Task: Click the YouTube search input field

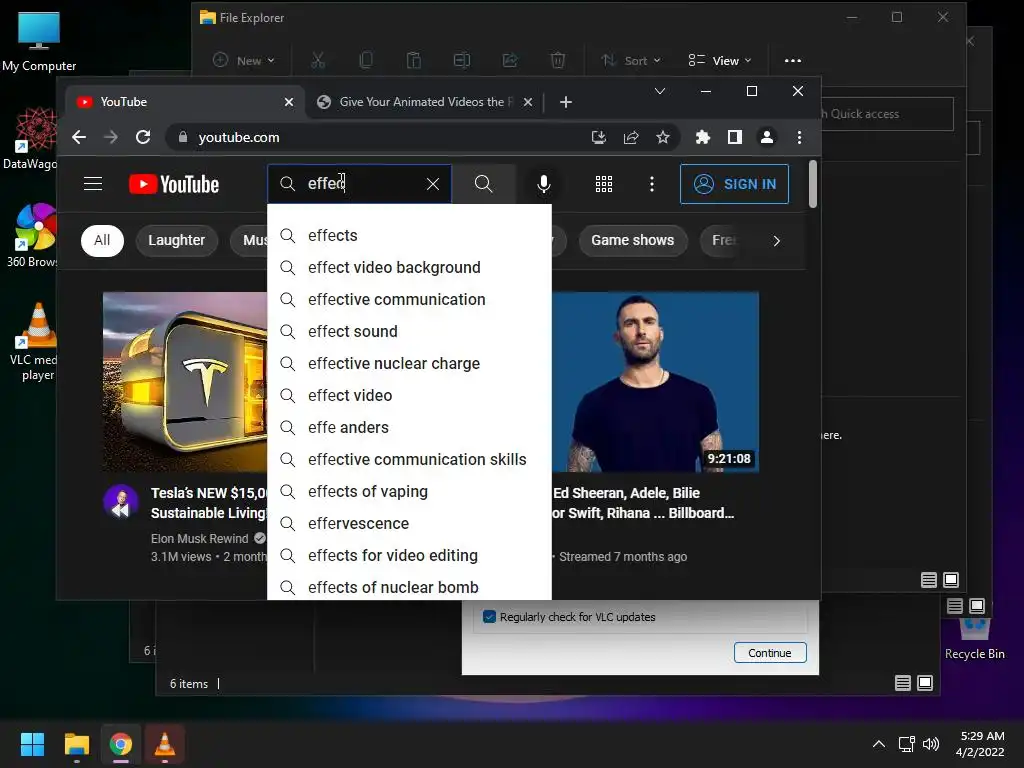Action: (x=359, y=184)
